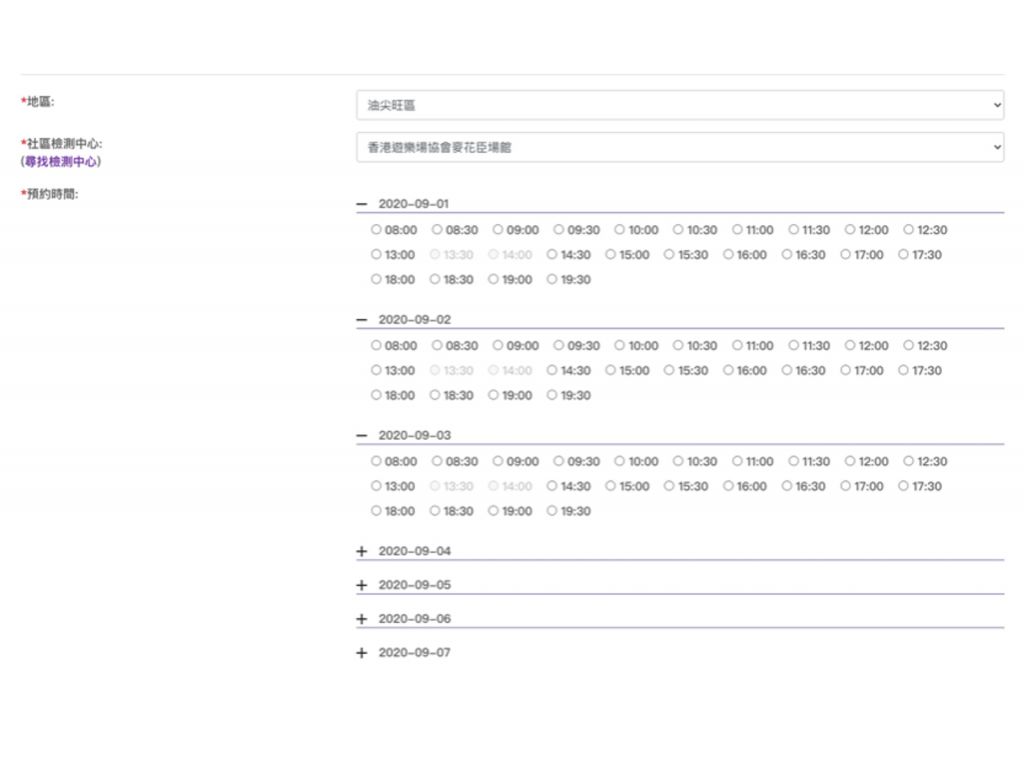Collapse the 2020-09-01 date section

tap(362, 204)
